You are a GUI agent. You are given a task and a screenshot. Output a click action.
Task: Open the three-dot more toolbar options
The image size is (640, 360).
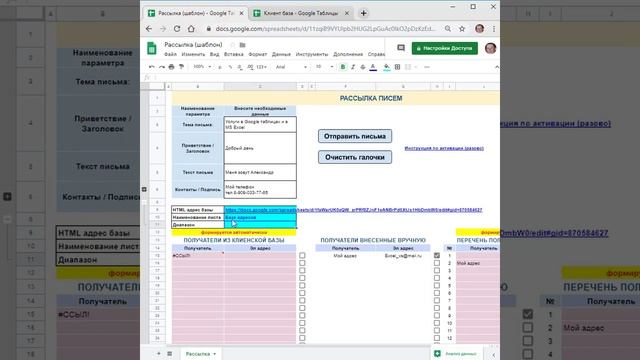pyautogui.click(x=427, y=67)
